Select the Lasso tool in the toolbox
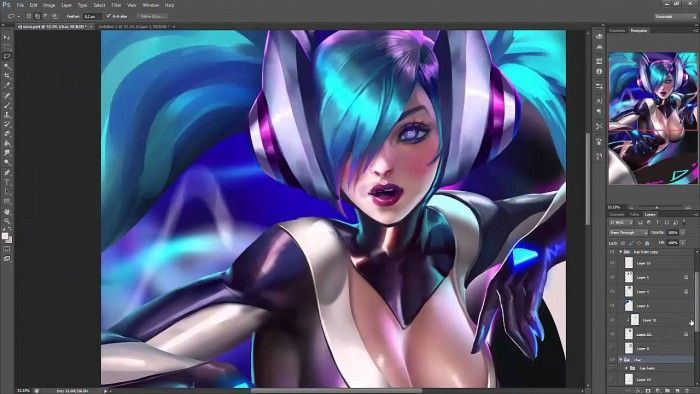The height and width of the screenshot is (394, 700). point(7,57)
